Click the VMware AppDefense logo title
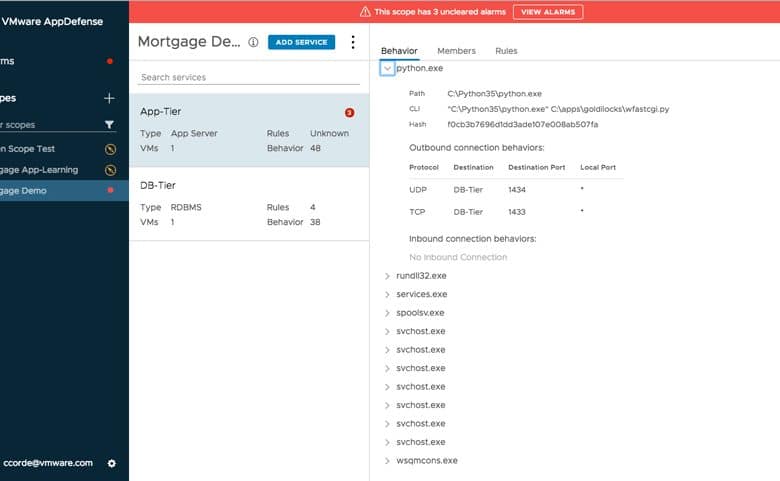Screen dimensions: 780x481 tap(52, 21)
